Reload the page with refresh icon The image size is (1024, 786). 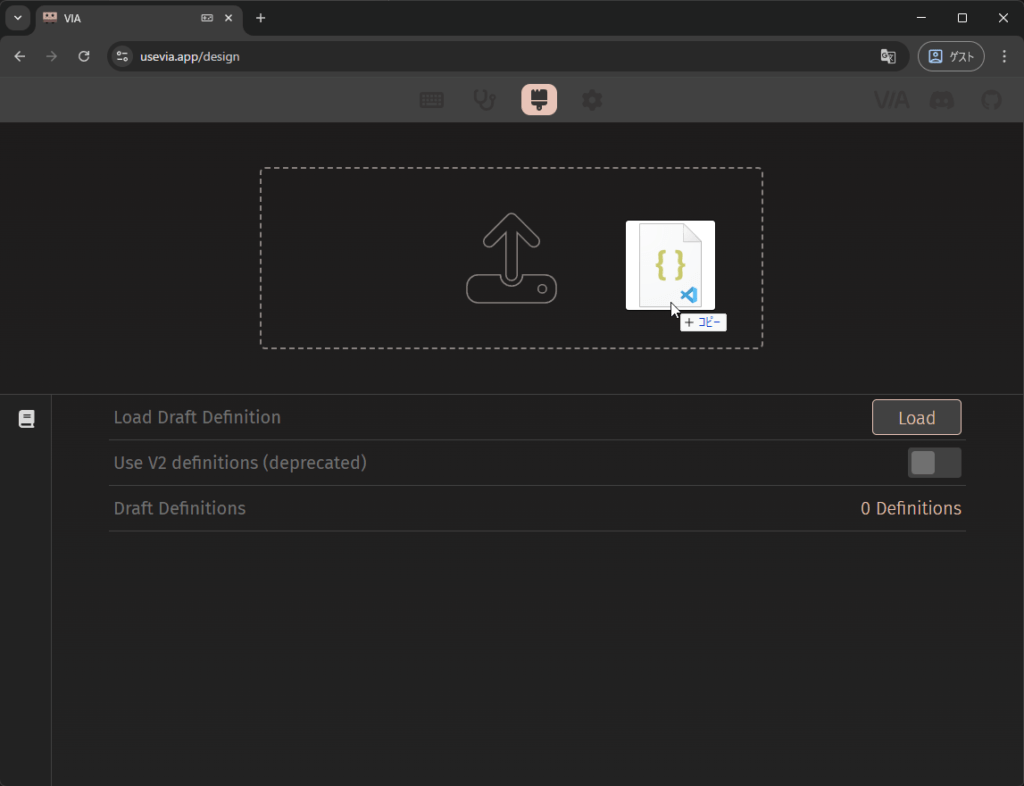pyautogui.click(x=84, y=56)
